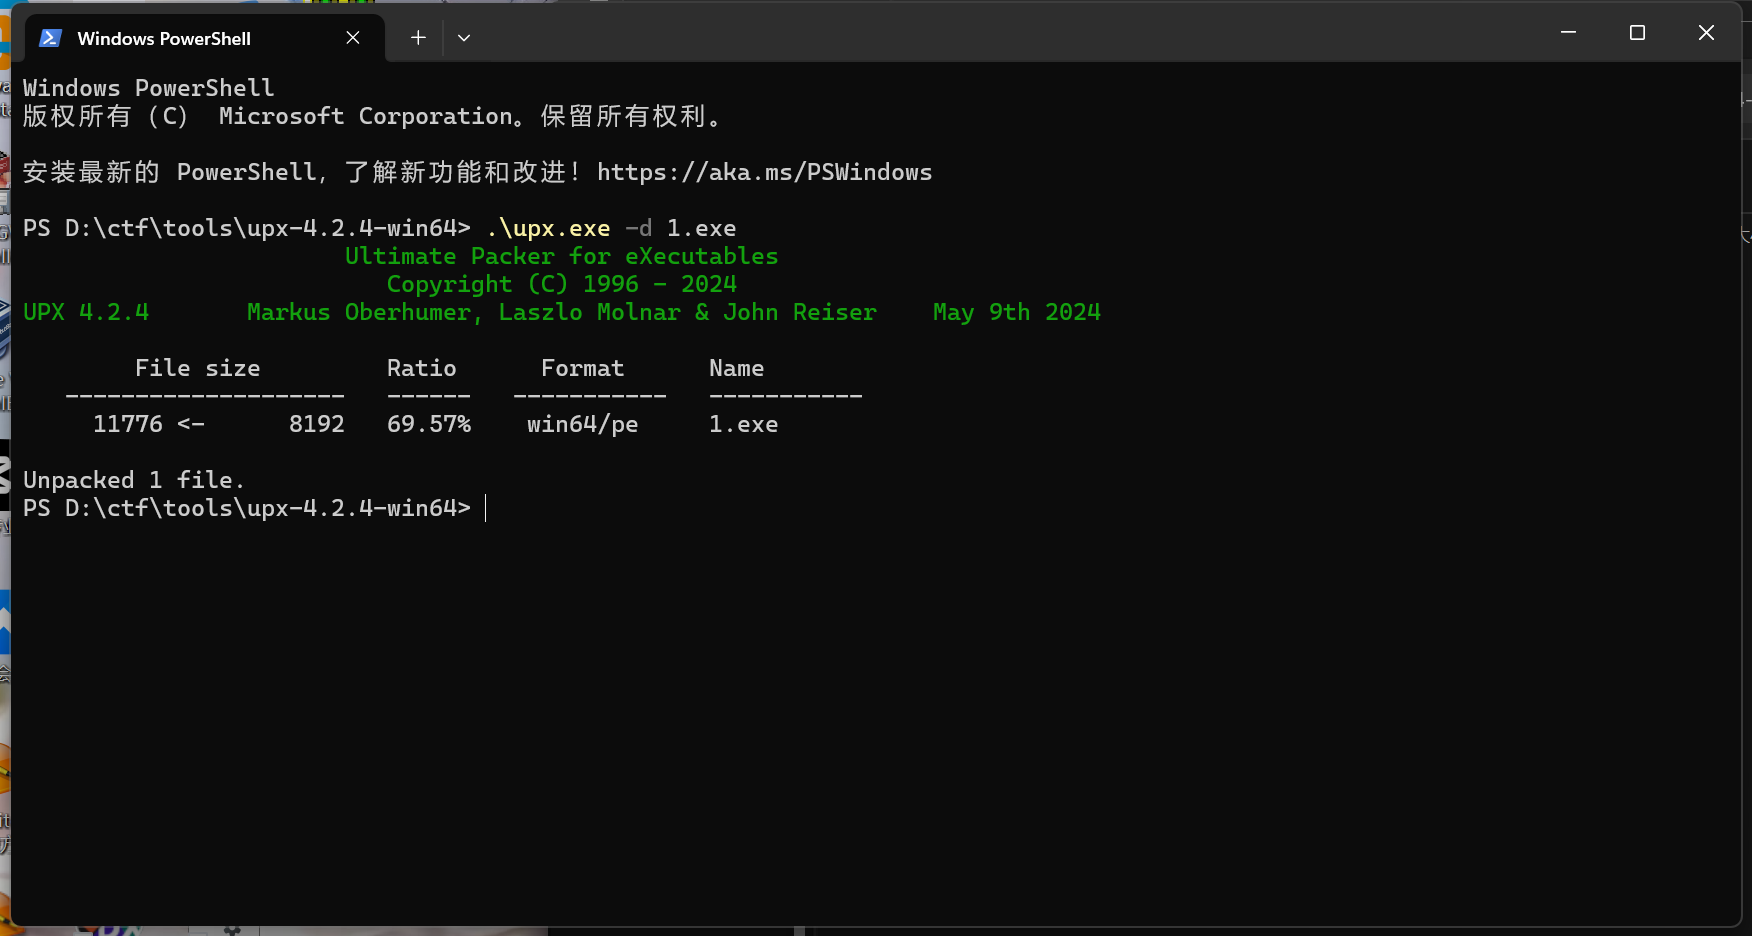Click the ratio value 69.57%
This screenshot has height=936, width=1752.
click(x=429, y=424)
